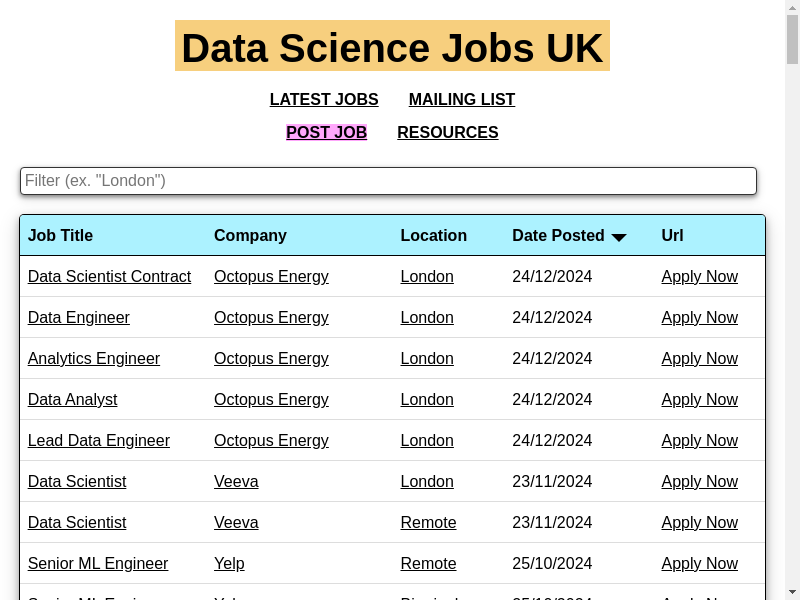Focus the job filter text field
This screenshot has width=800, height=600.
(x=388, y=181)
